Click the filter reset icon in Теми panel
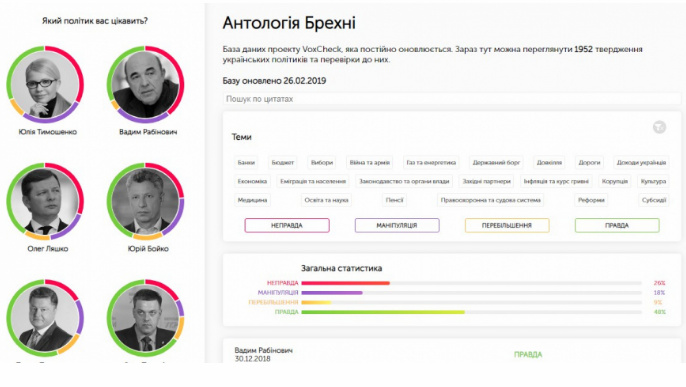Screen dimensions: 686x387 click(x=659, y=127)
